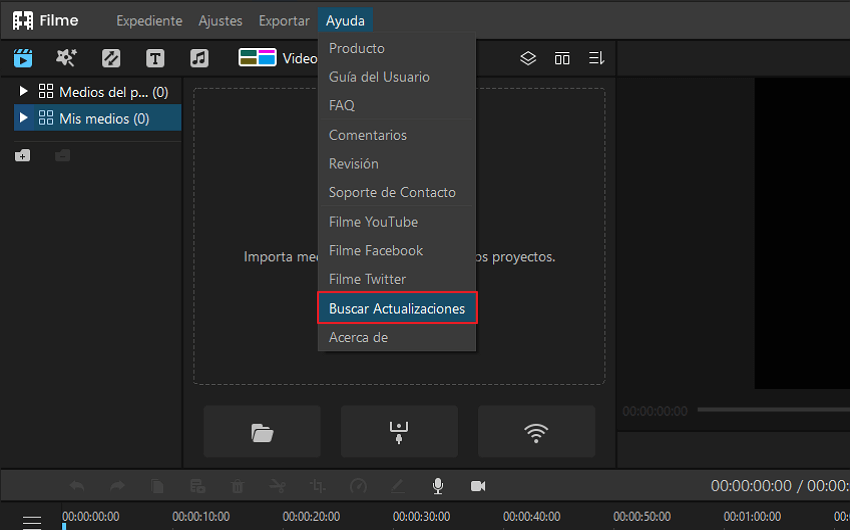Open Filme Facebook menu entry

(x=397, y=250)
